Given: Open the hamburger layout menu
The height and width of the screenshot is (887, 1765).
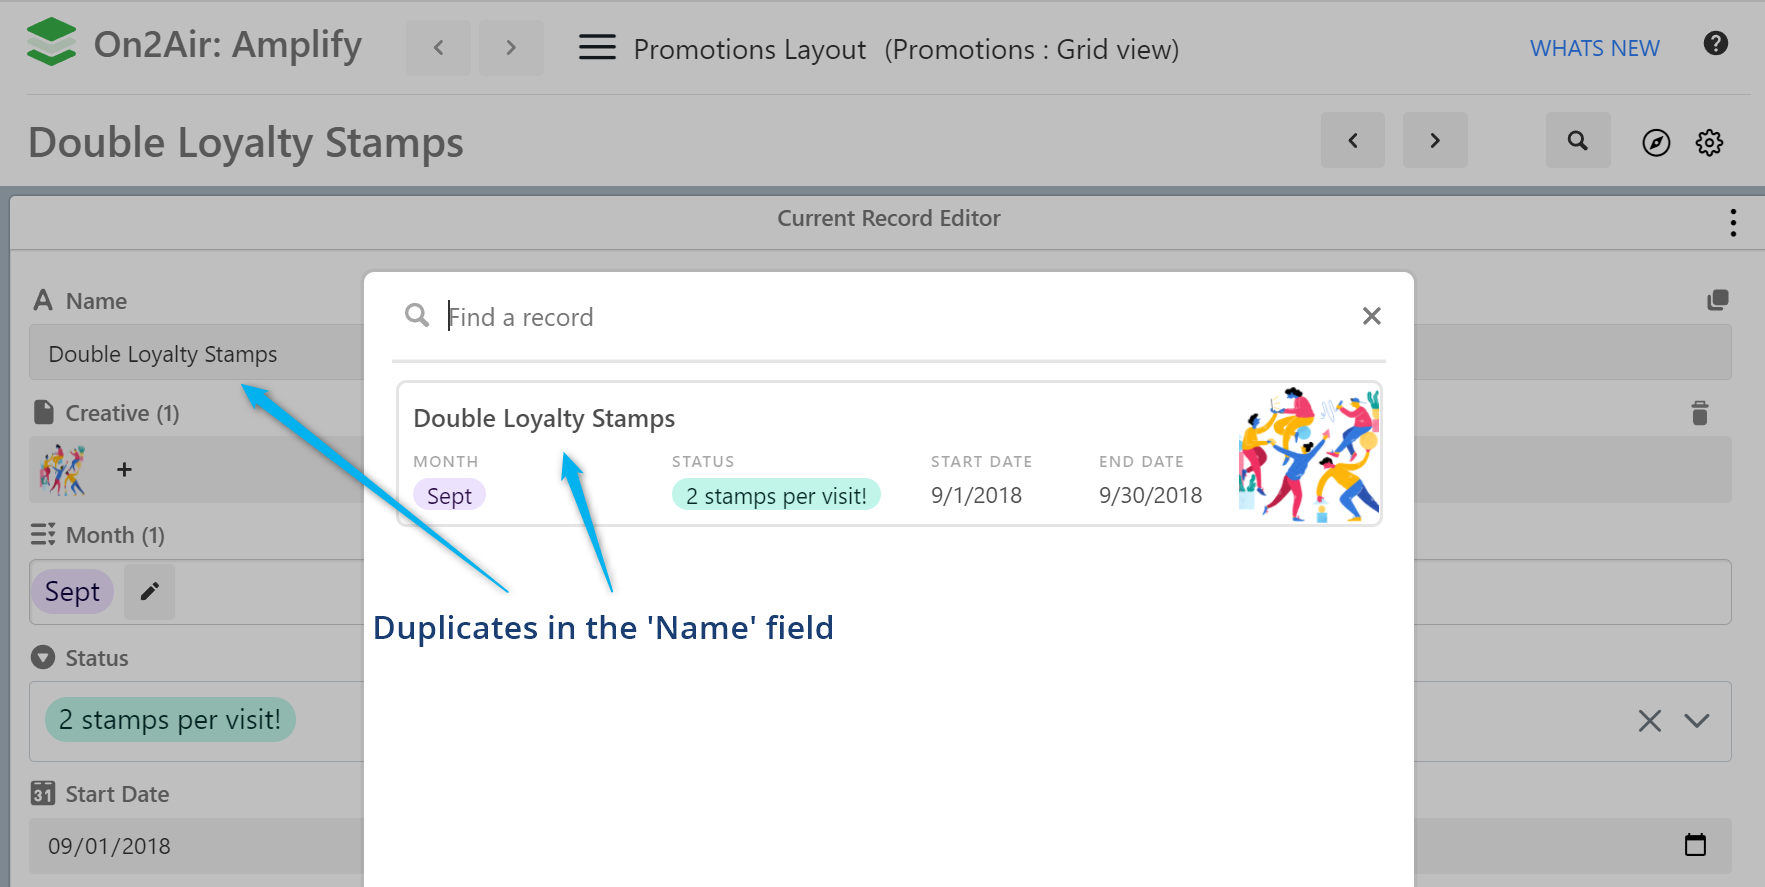Looking at the screenshot, I should (x=597, y=46).
